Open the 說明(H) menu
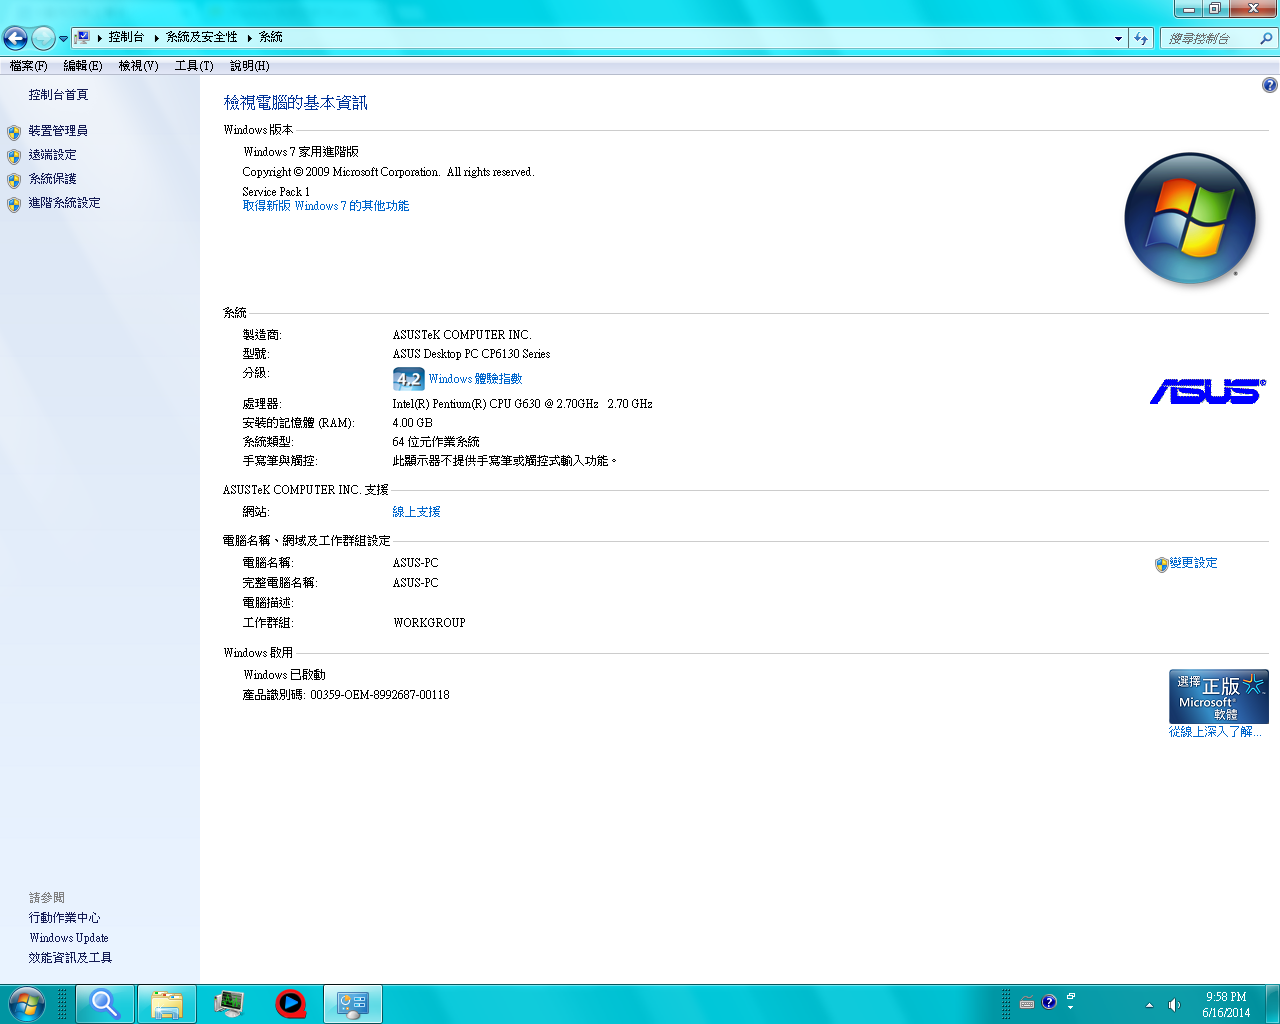The width and height of the screenshot is (1280, 1024). [x=250, y=66]
